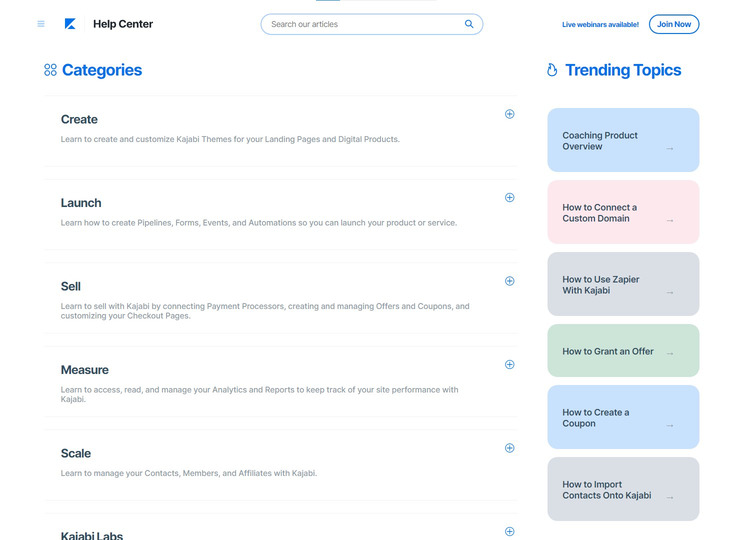Click the Categories grid icon

[x=50, y=70]
